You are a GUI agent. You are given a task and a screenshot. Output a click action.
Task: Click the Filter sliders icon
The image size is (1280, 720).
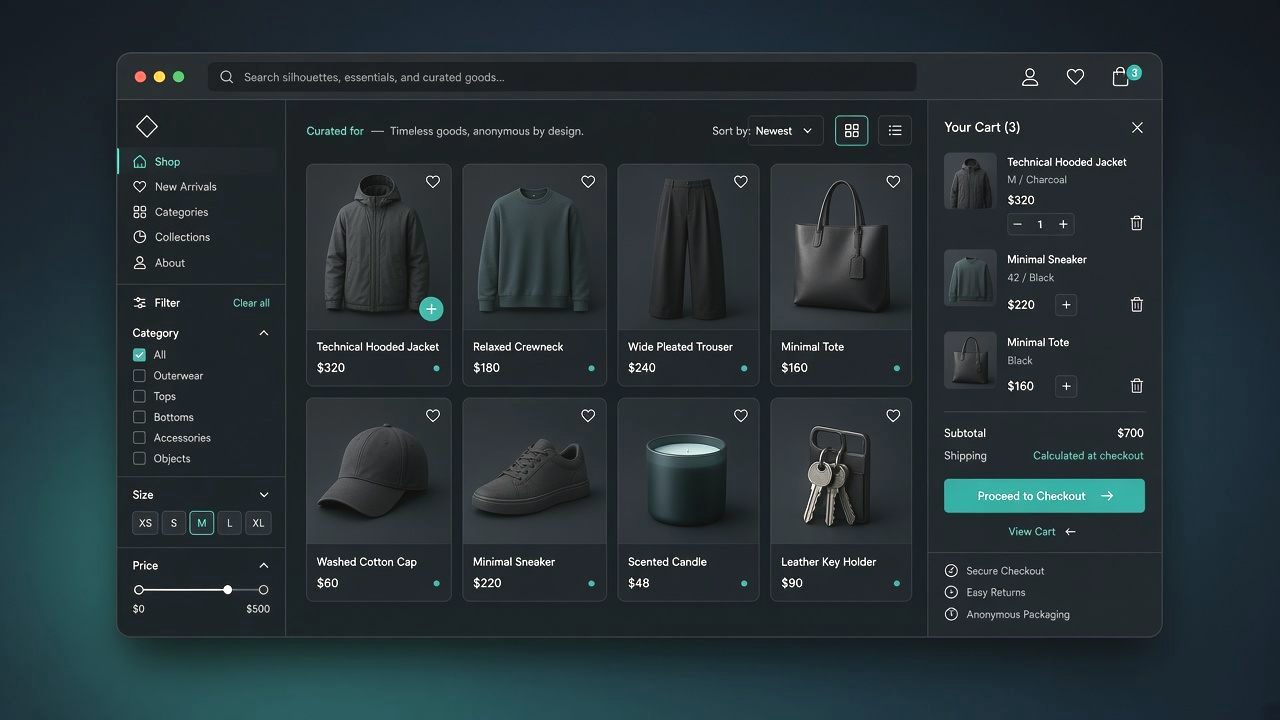click(139, 303)
